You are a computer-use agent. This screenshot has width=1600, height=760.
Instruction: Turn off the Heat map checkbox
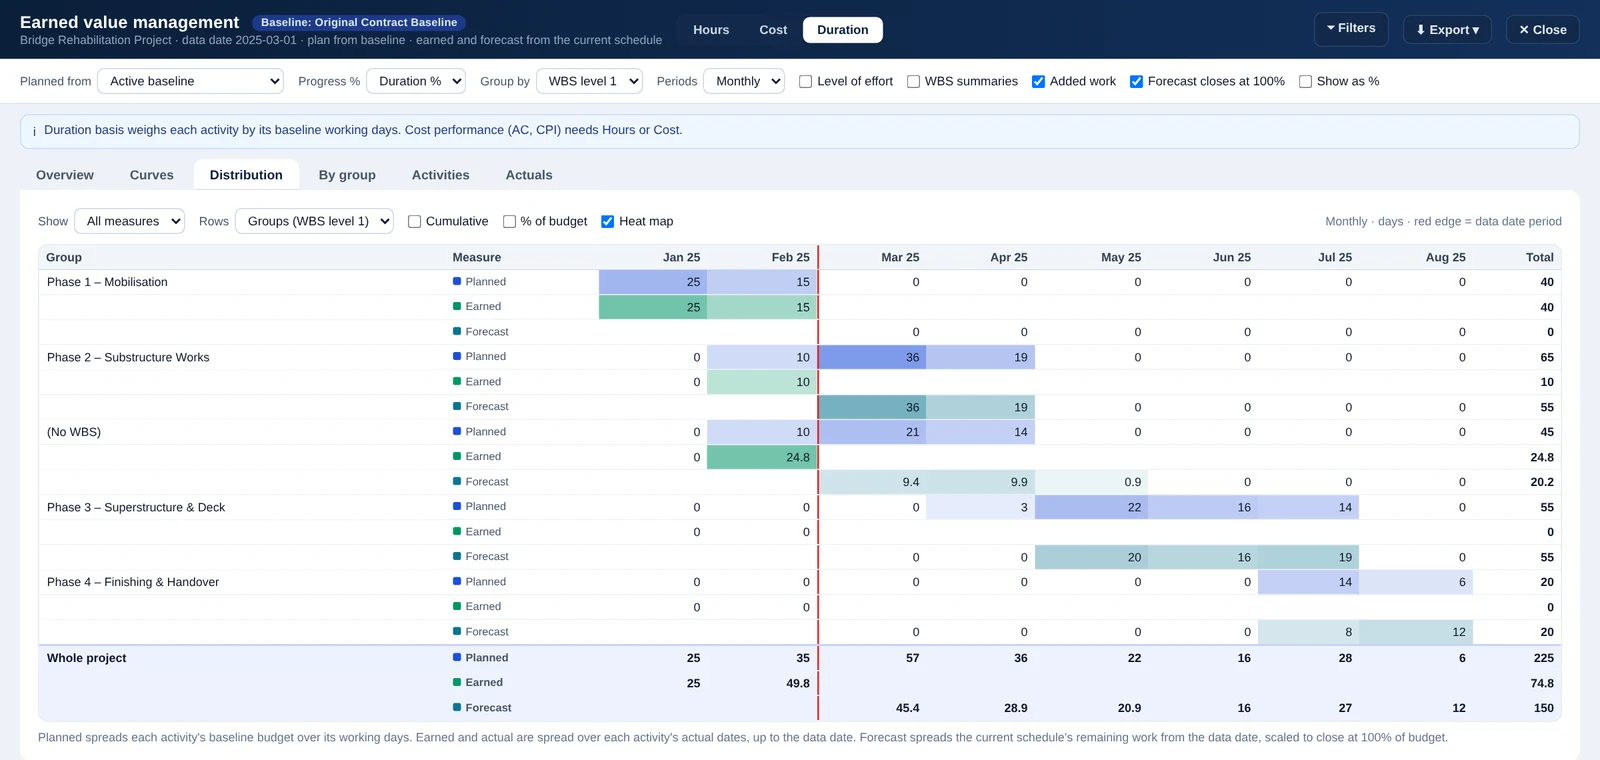(x=608, y=222)
